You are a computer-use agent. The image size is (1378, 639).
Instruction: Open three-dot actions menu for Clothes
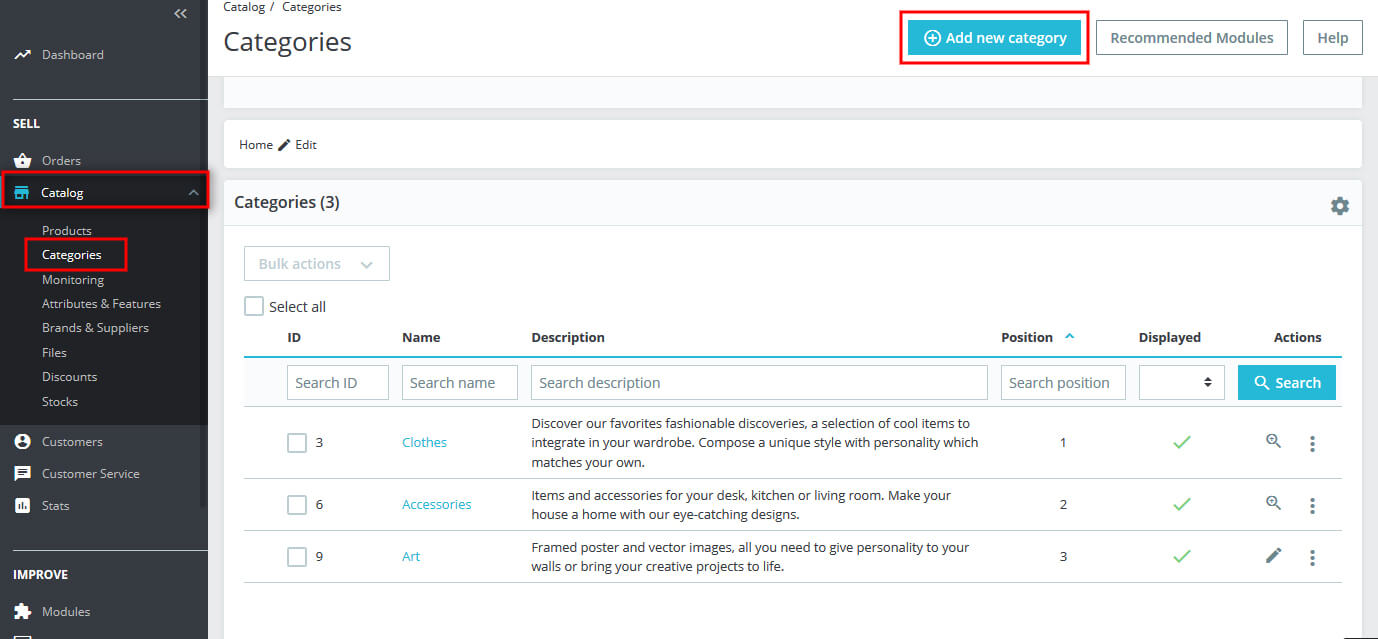pos(1312,443)
